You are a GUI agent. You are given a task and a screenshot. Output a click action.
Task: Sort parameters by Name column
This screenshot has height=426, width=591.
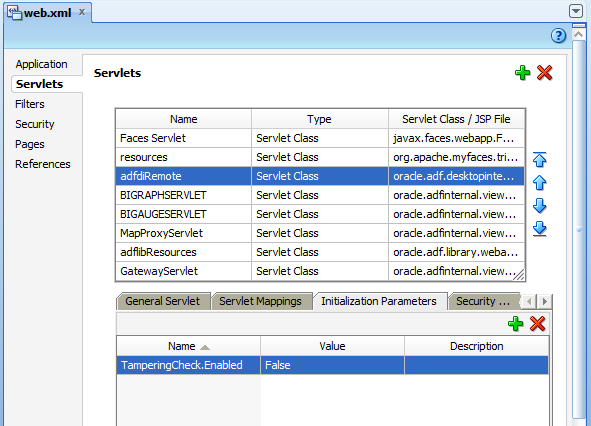(188, 346)
